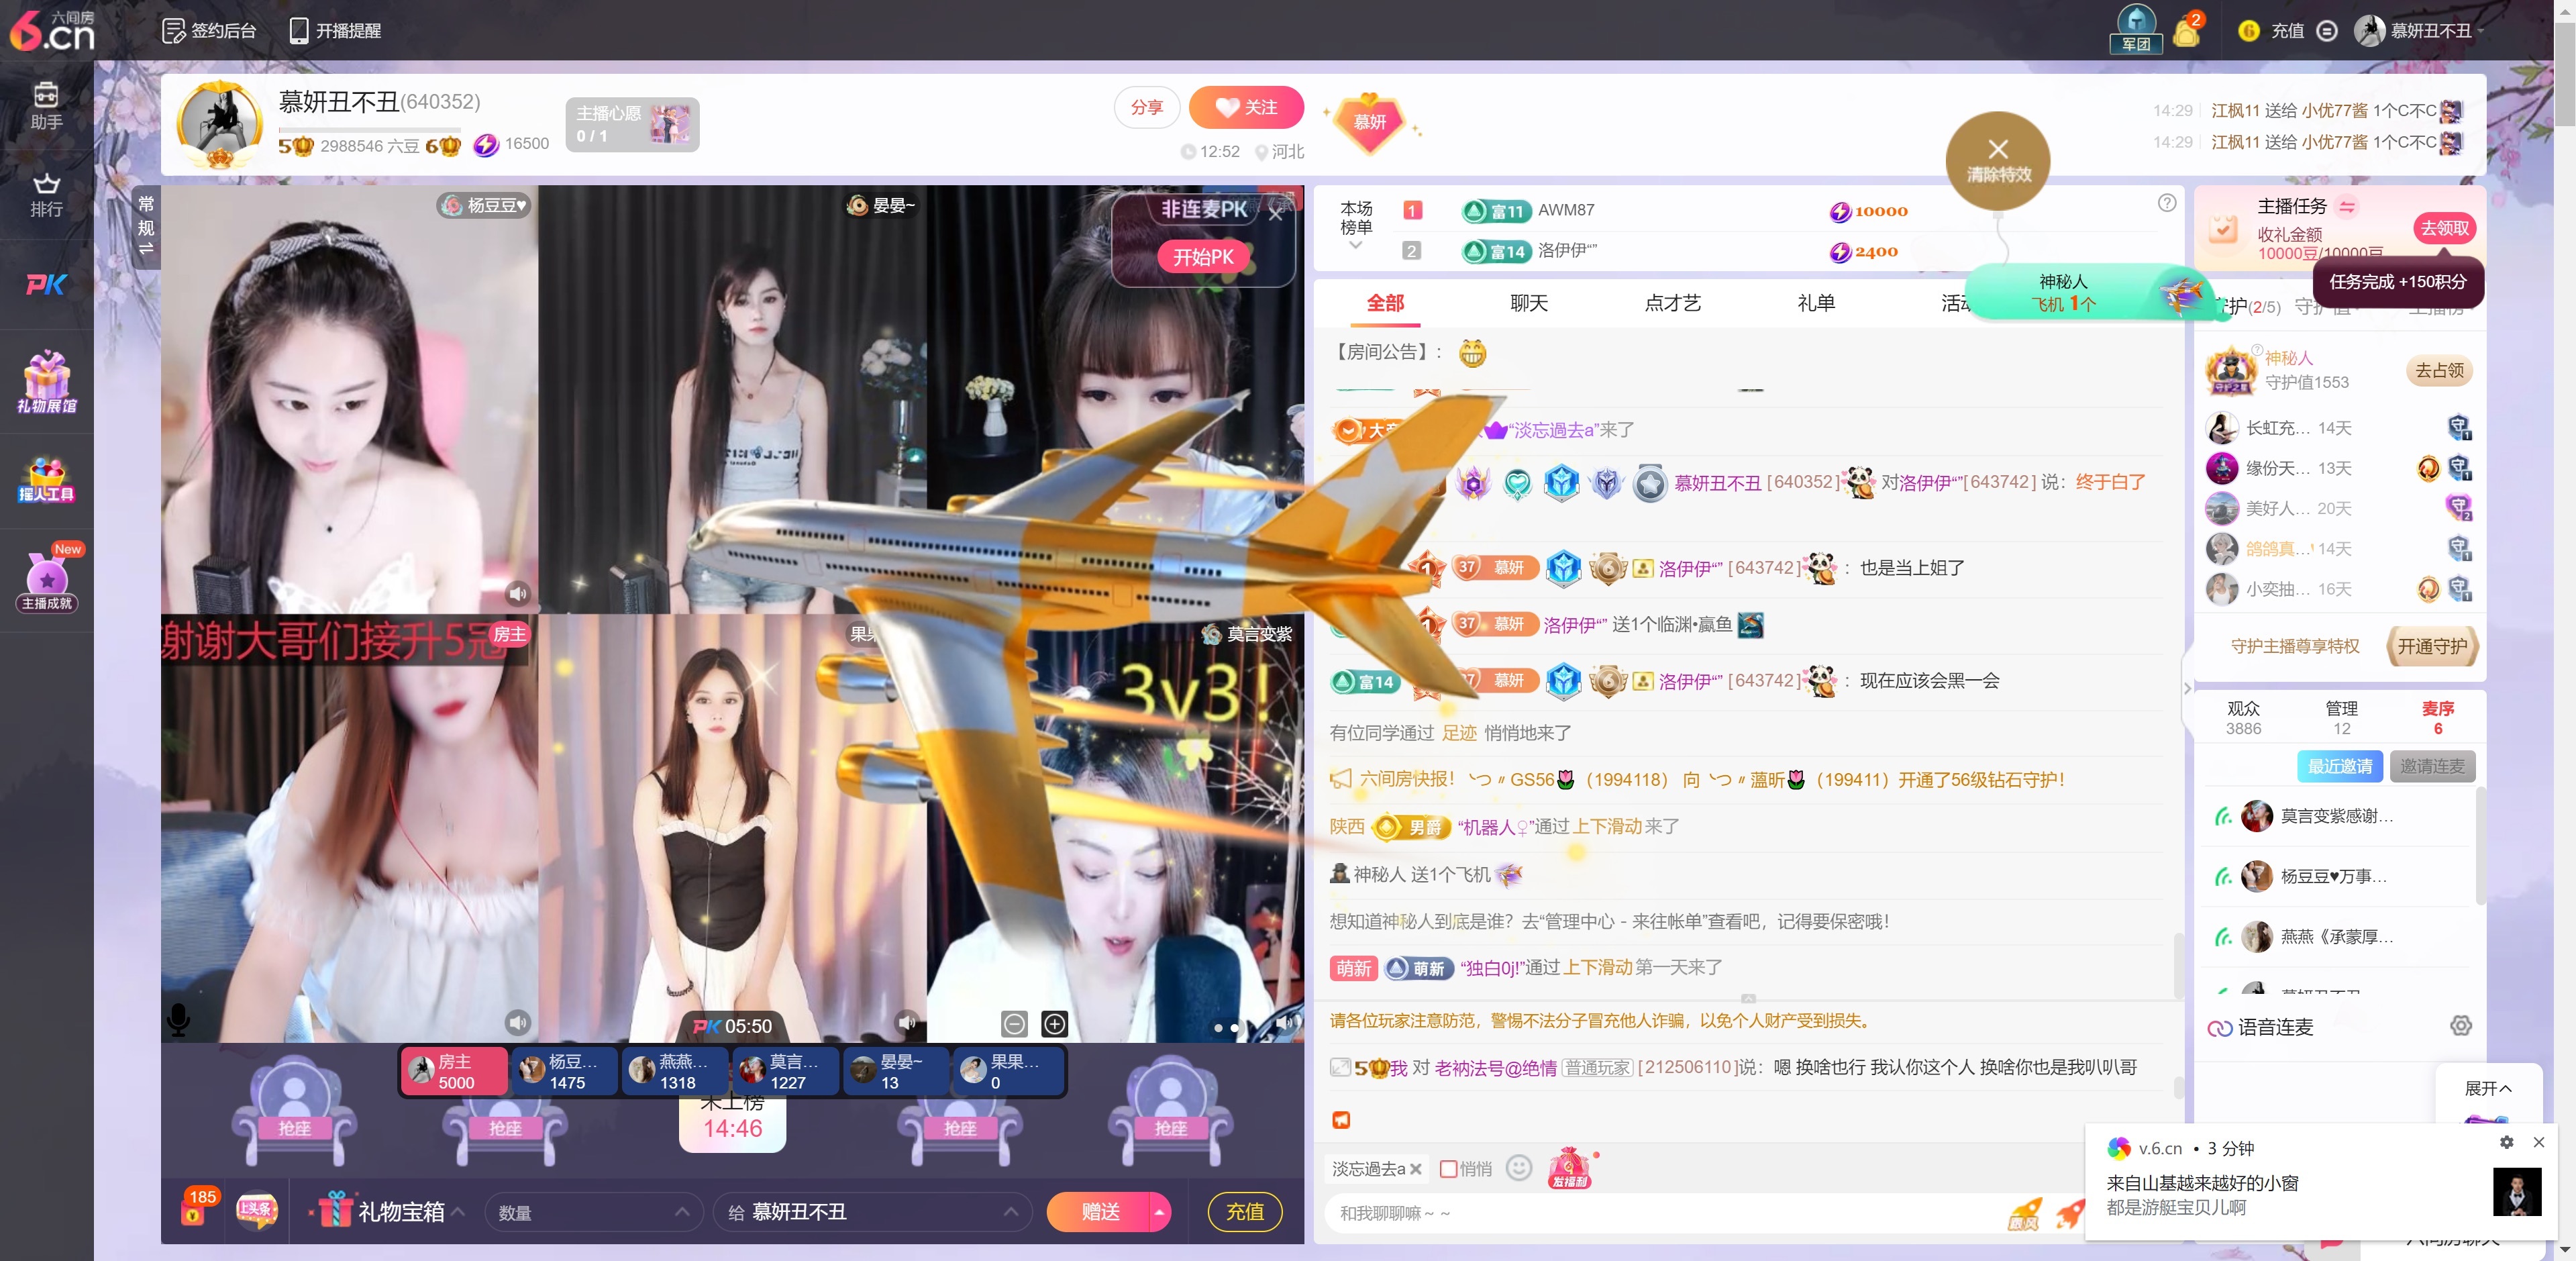The width and height of the screenshot is (2576, 1261).
Task: Click the microphone icon on the video
Action: (178, 1019)
